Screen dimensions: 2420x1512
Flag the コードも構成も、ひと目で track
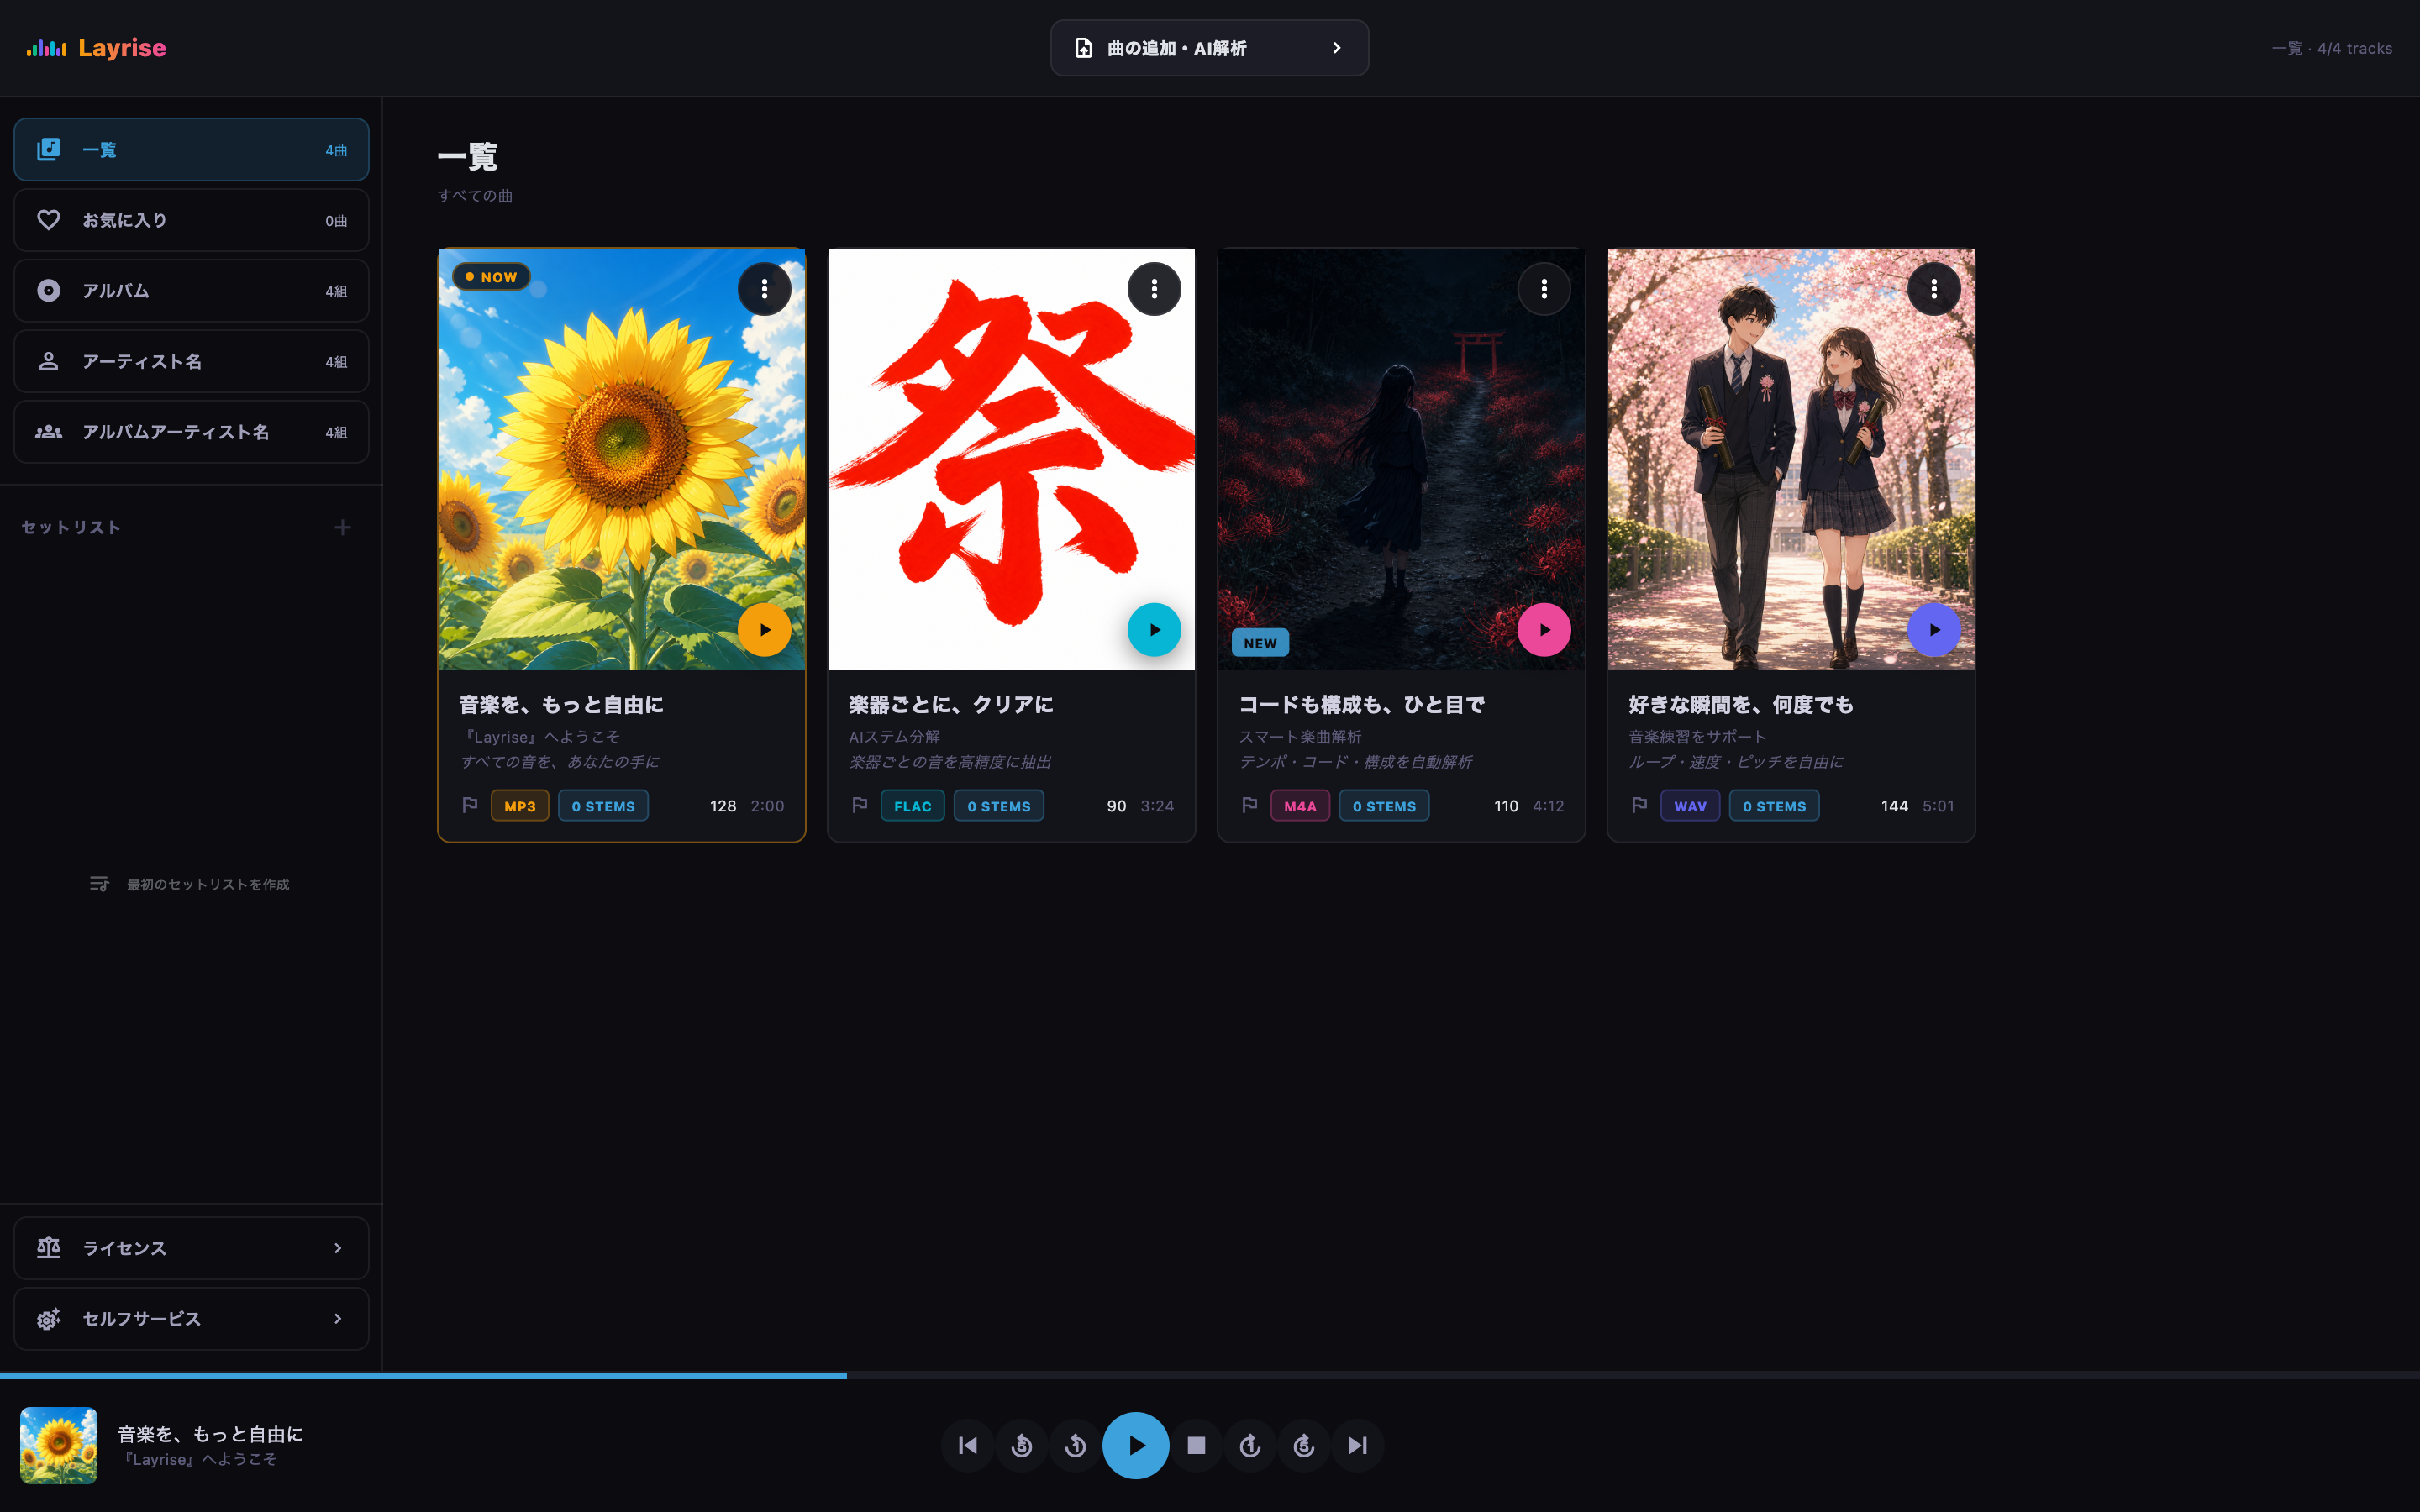(x=1250, y=805)
